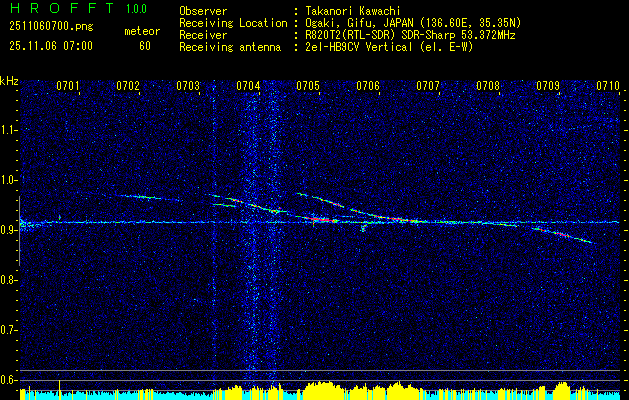The width and height of the screenshot is (629, 400).
Task: Click the filename 2511060700.png
Action: tap(51, 27)
